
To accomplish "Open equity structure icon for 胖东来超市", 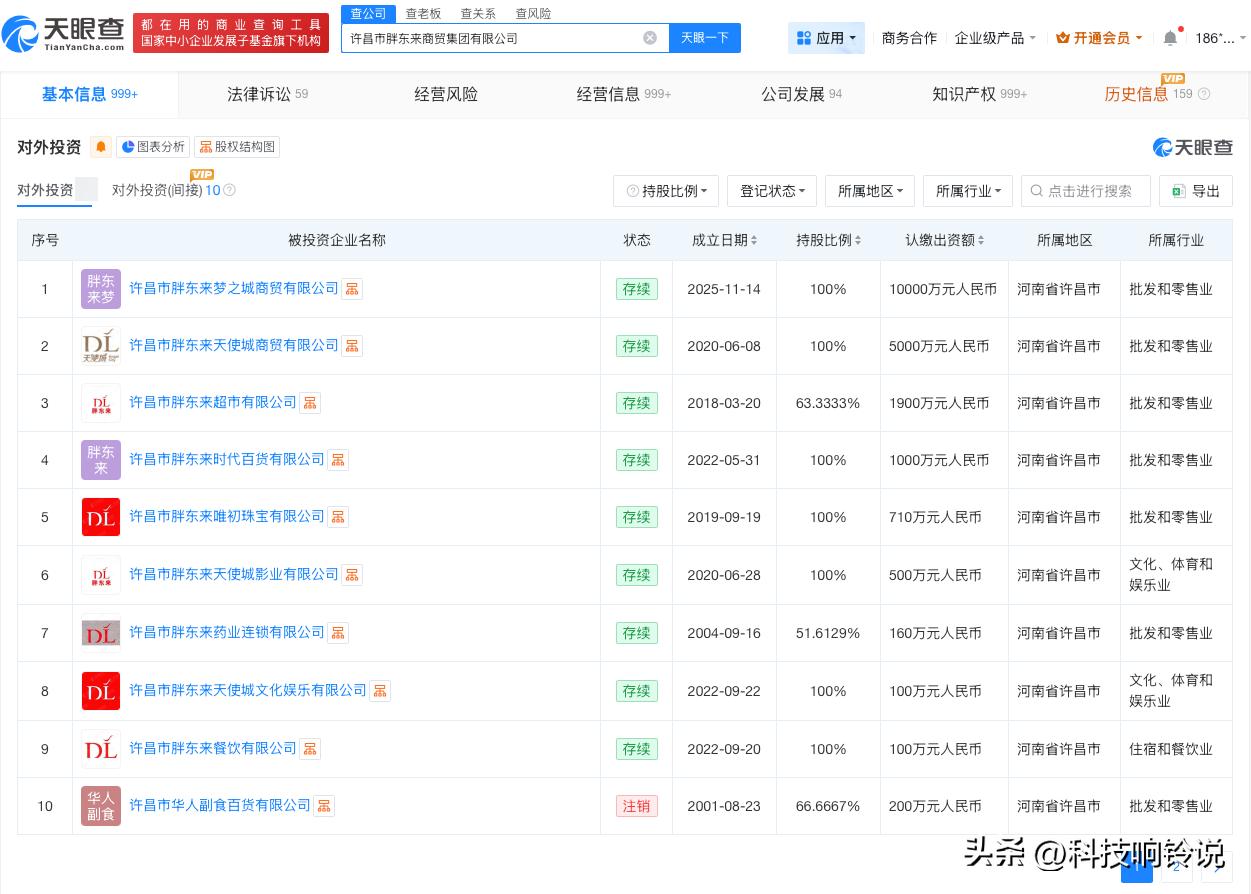I will click(x=310, y=403).
